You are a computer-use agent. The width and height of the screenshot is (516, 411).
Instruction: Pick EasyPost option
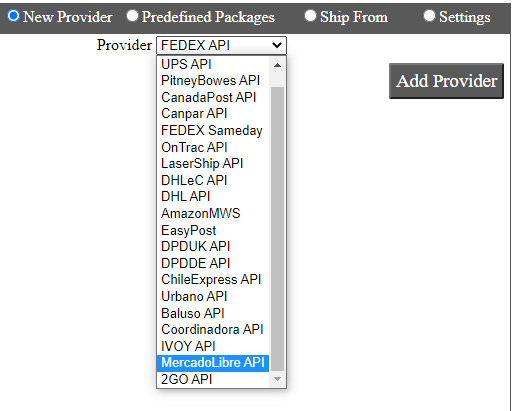pyautogui.click(x=213, y=230)
